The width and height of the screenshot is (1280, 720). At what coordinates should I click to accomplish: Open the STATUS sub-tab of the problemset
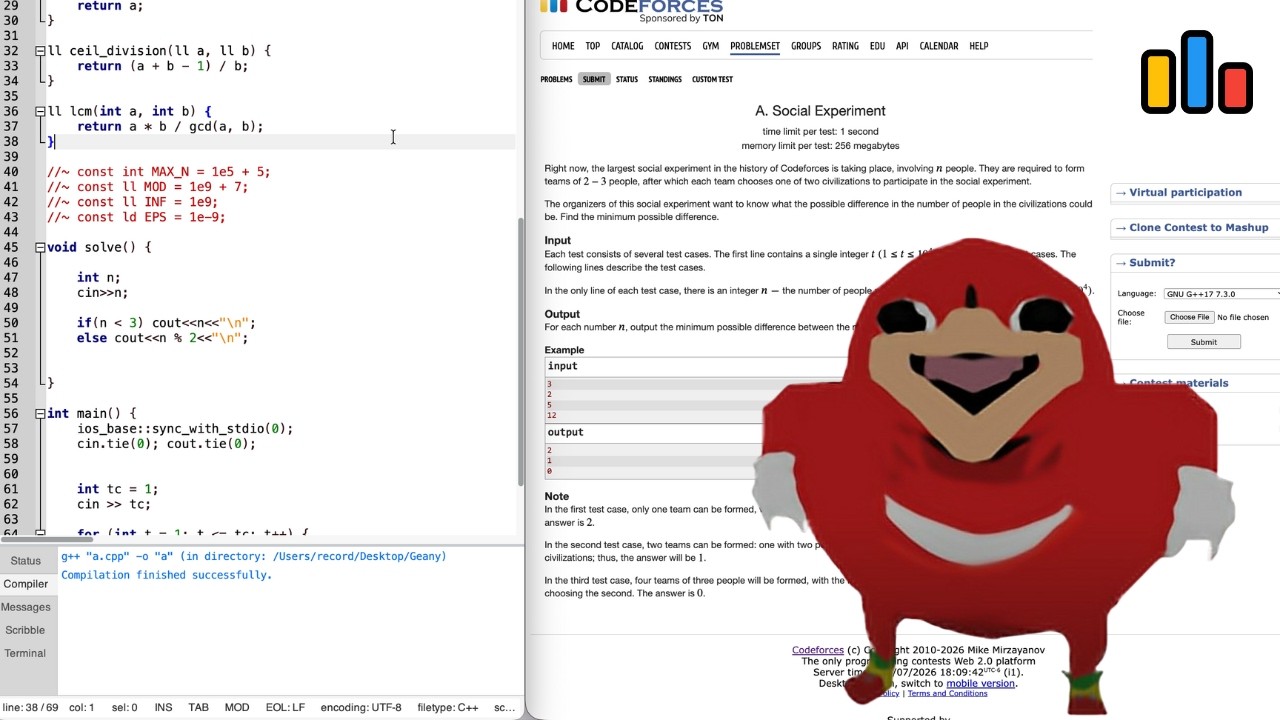click(x=627, y=79)
